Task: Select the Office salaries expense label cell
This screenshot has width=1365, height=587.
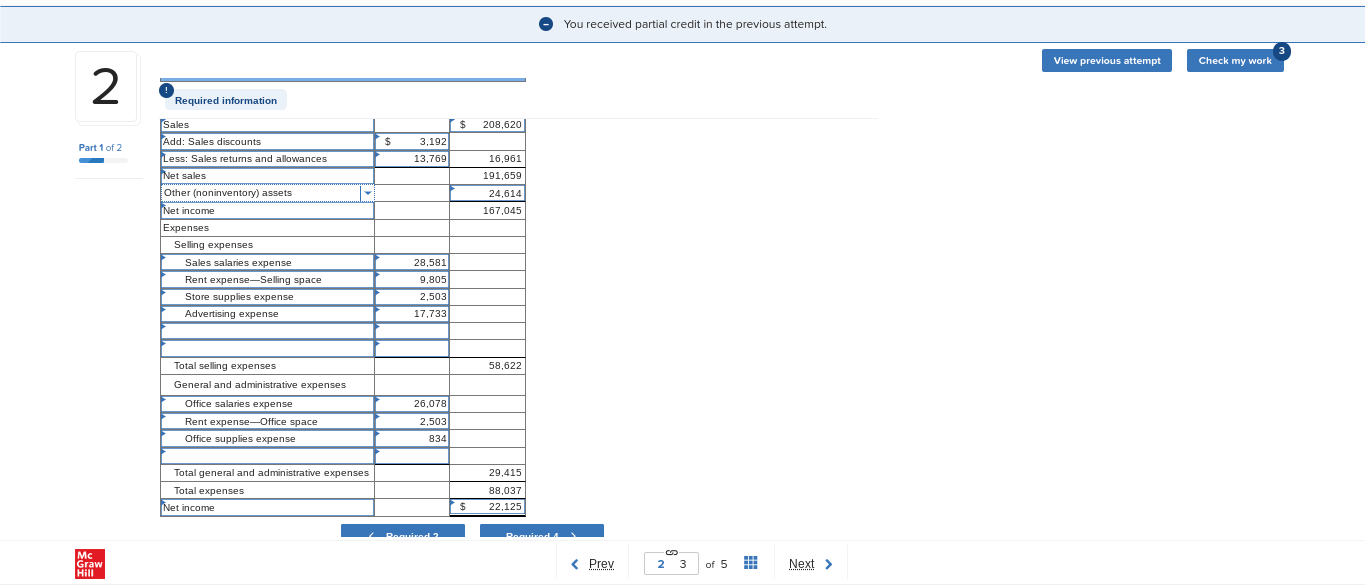Action: 267,404
